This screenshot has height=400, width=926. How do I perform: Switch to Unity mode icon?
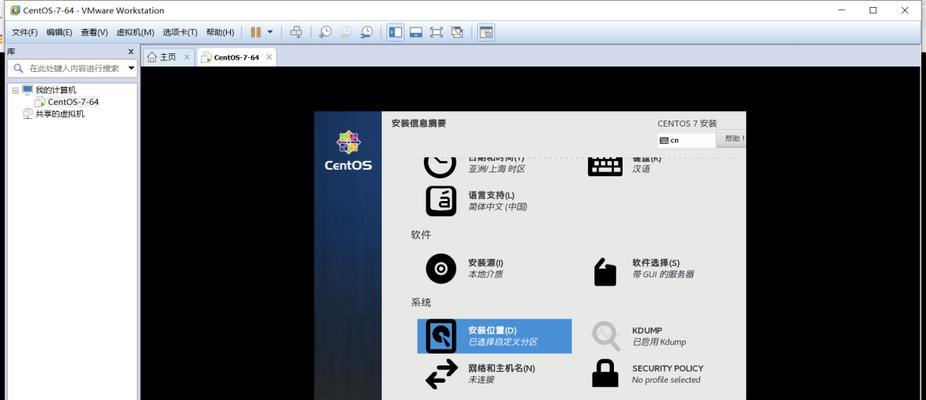[457, 32]
